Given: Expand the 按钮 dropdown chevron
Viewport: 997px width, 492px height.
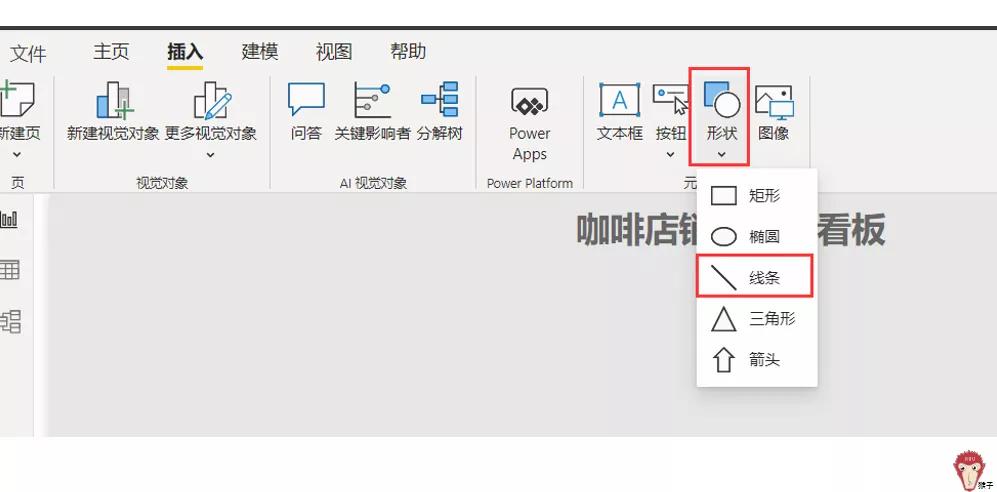Looking at the screenshot, I should pos(670,154).
